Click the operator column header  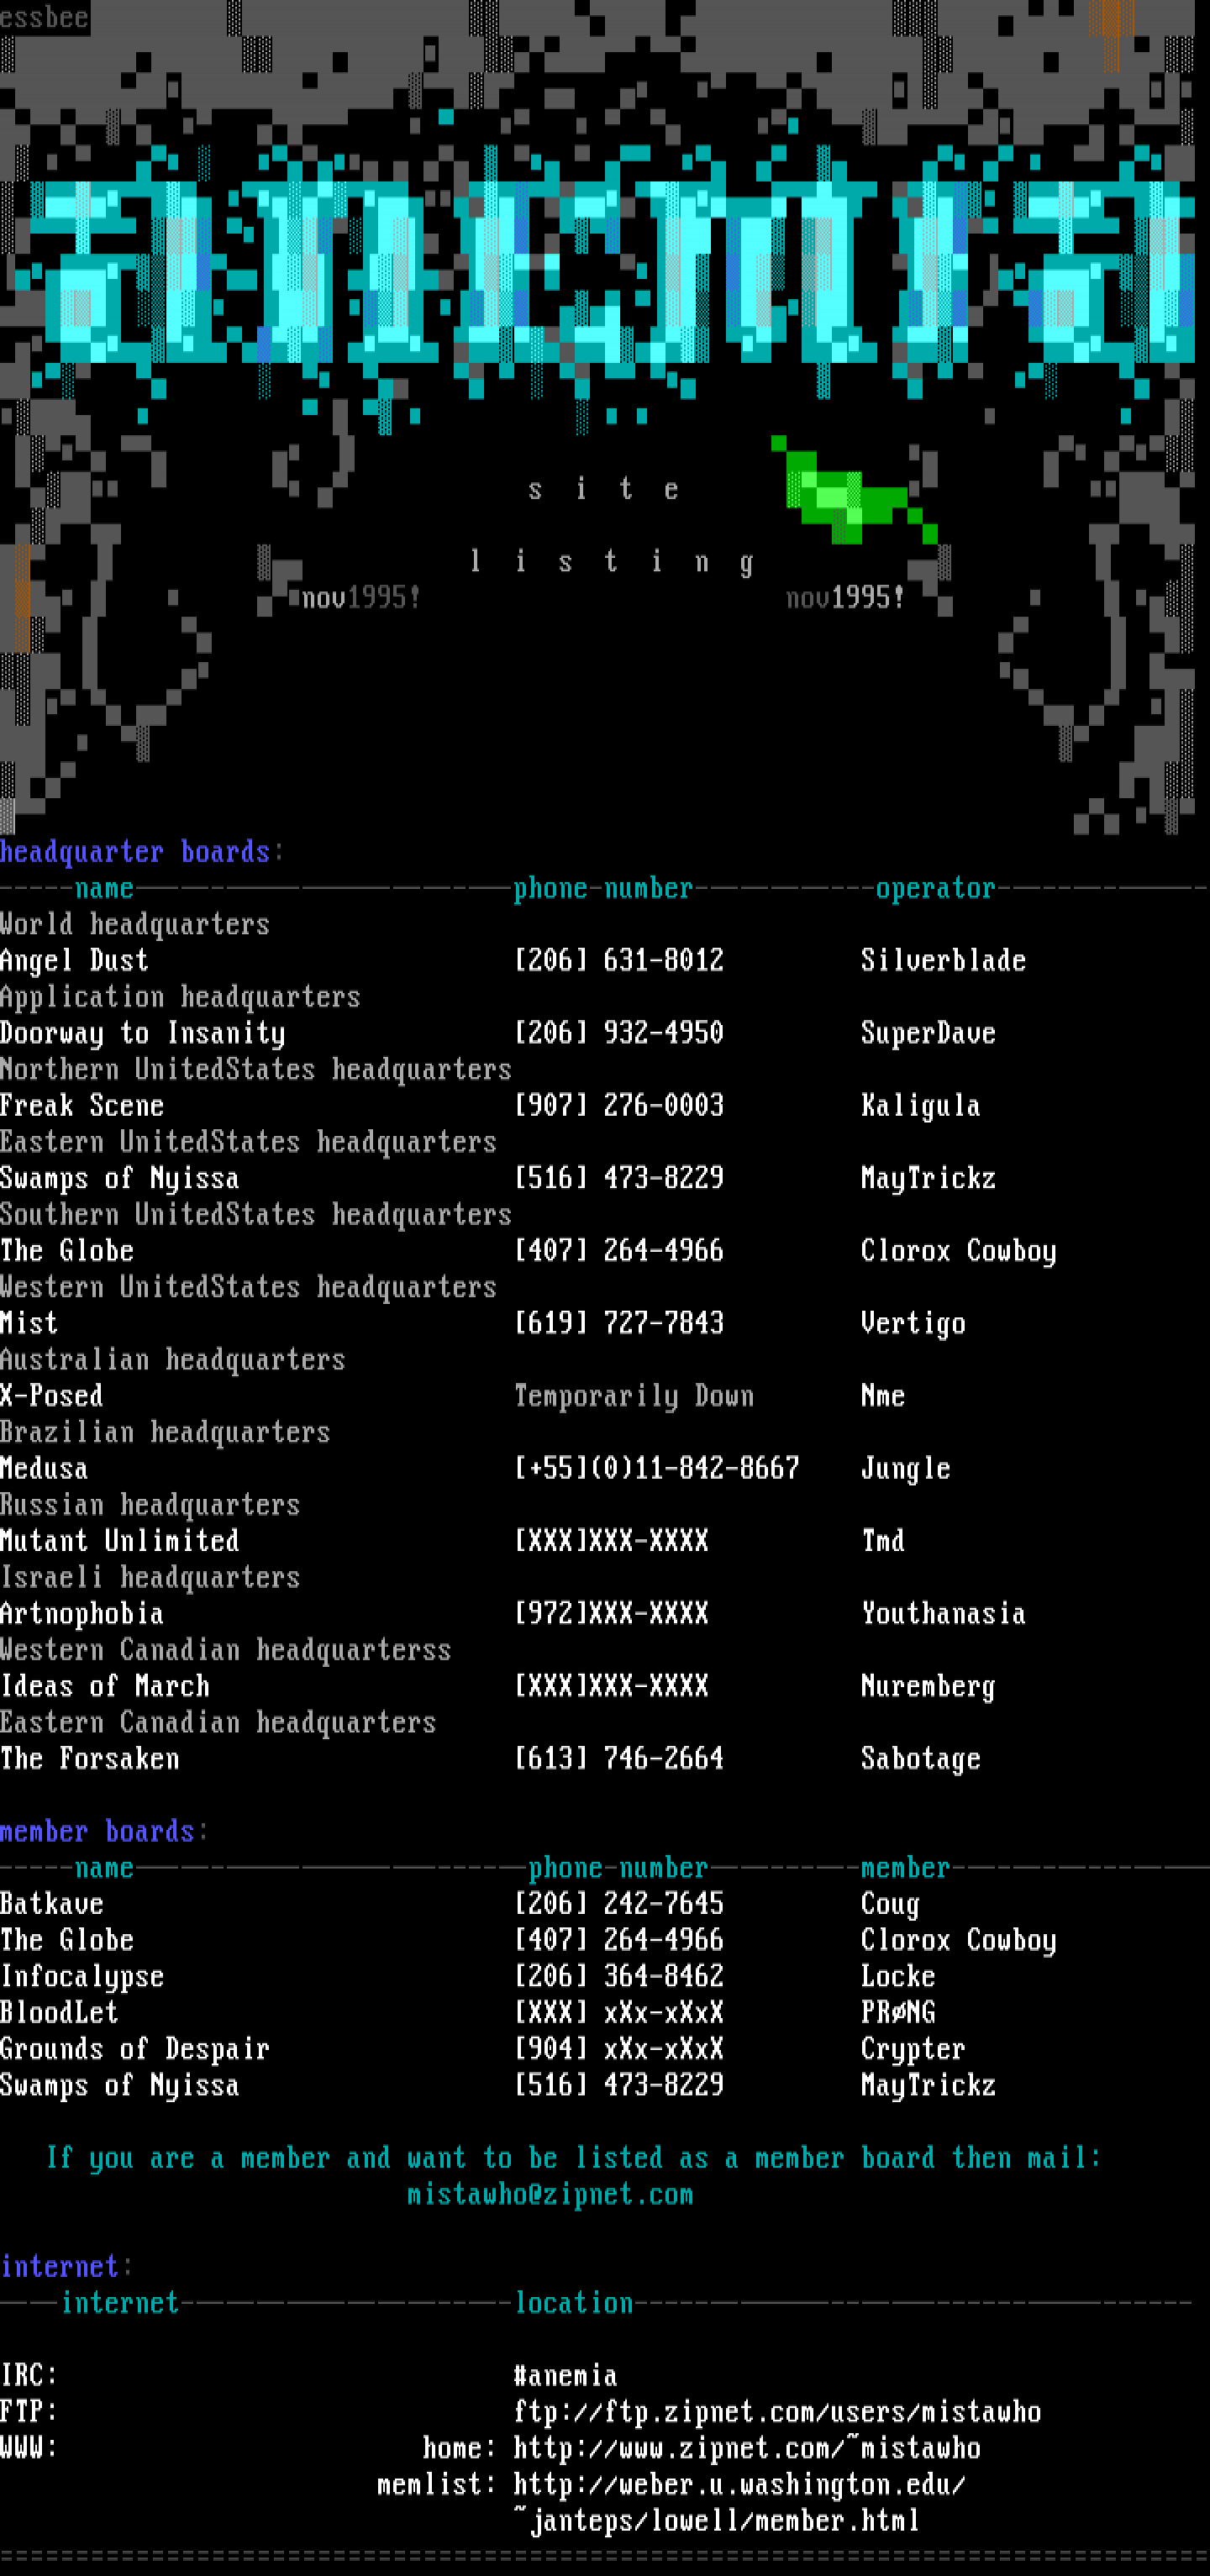pos(935,888)
